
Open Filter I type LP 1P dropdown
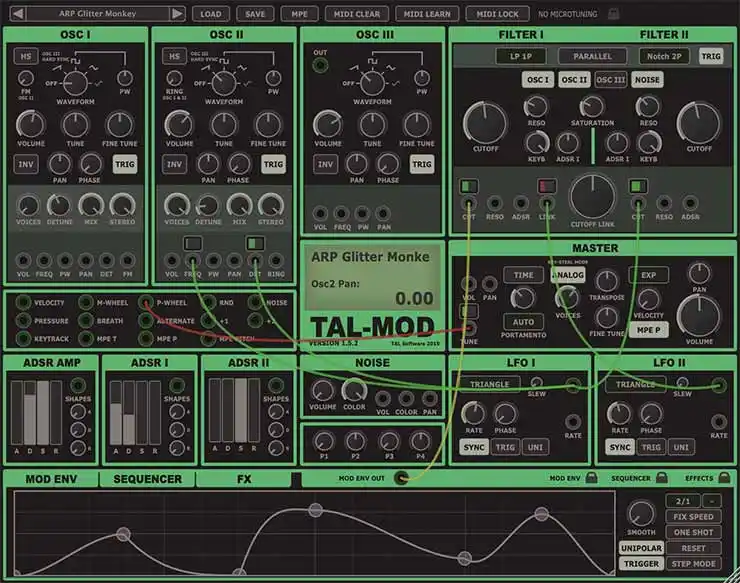point(521,56)
